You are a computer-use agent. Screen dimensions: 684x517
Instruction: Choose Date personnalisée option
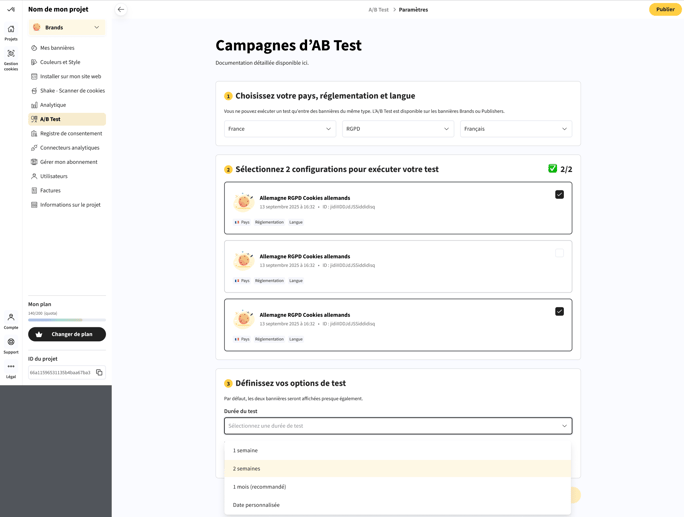click(x=398, y=505)
